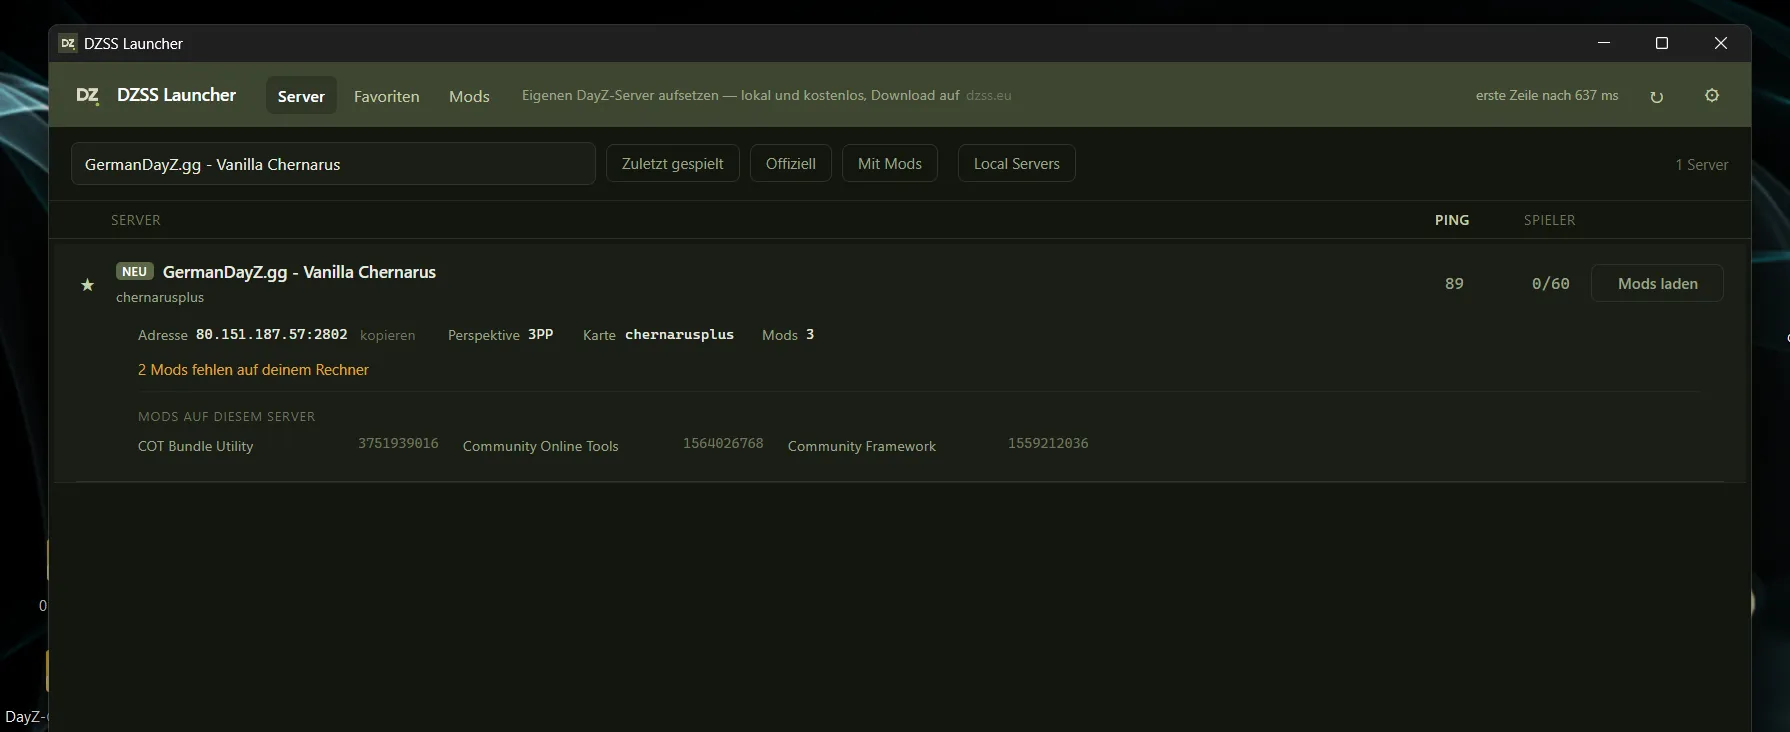The height and width of the screenshot is (732, 1790).
Task: Focus the server search input field
Action: [333, 164]
